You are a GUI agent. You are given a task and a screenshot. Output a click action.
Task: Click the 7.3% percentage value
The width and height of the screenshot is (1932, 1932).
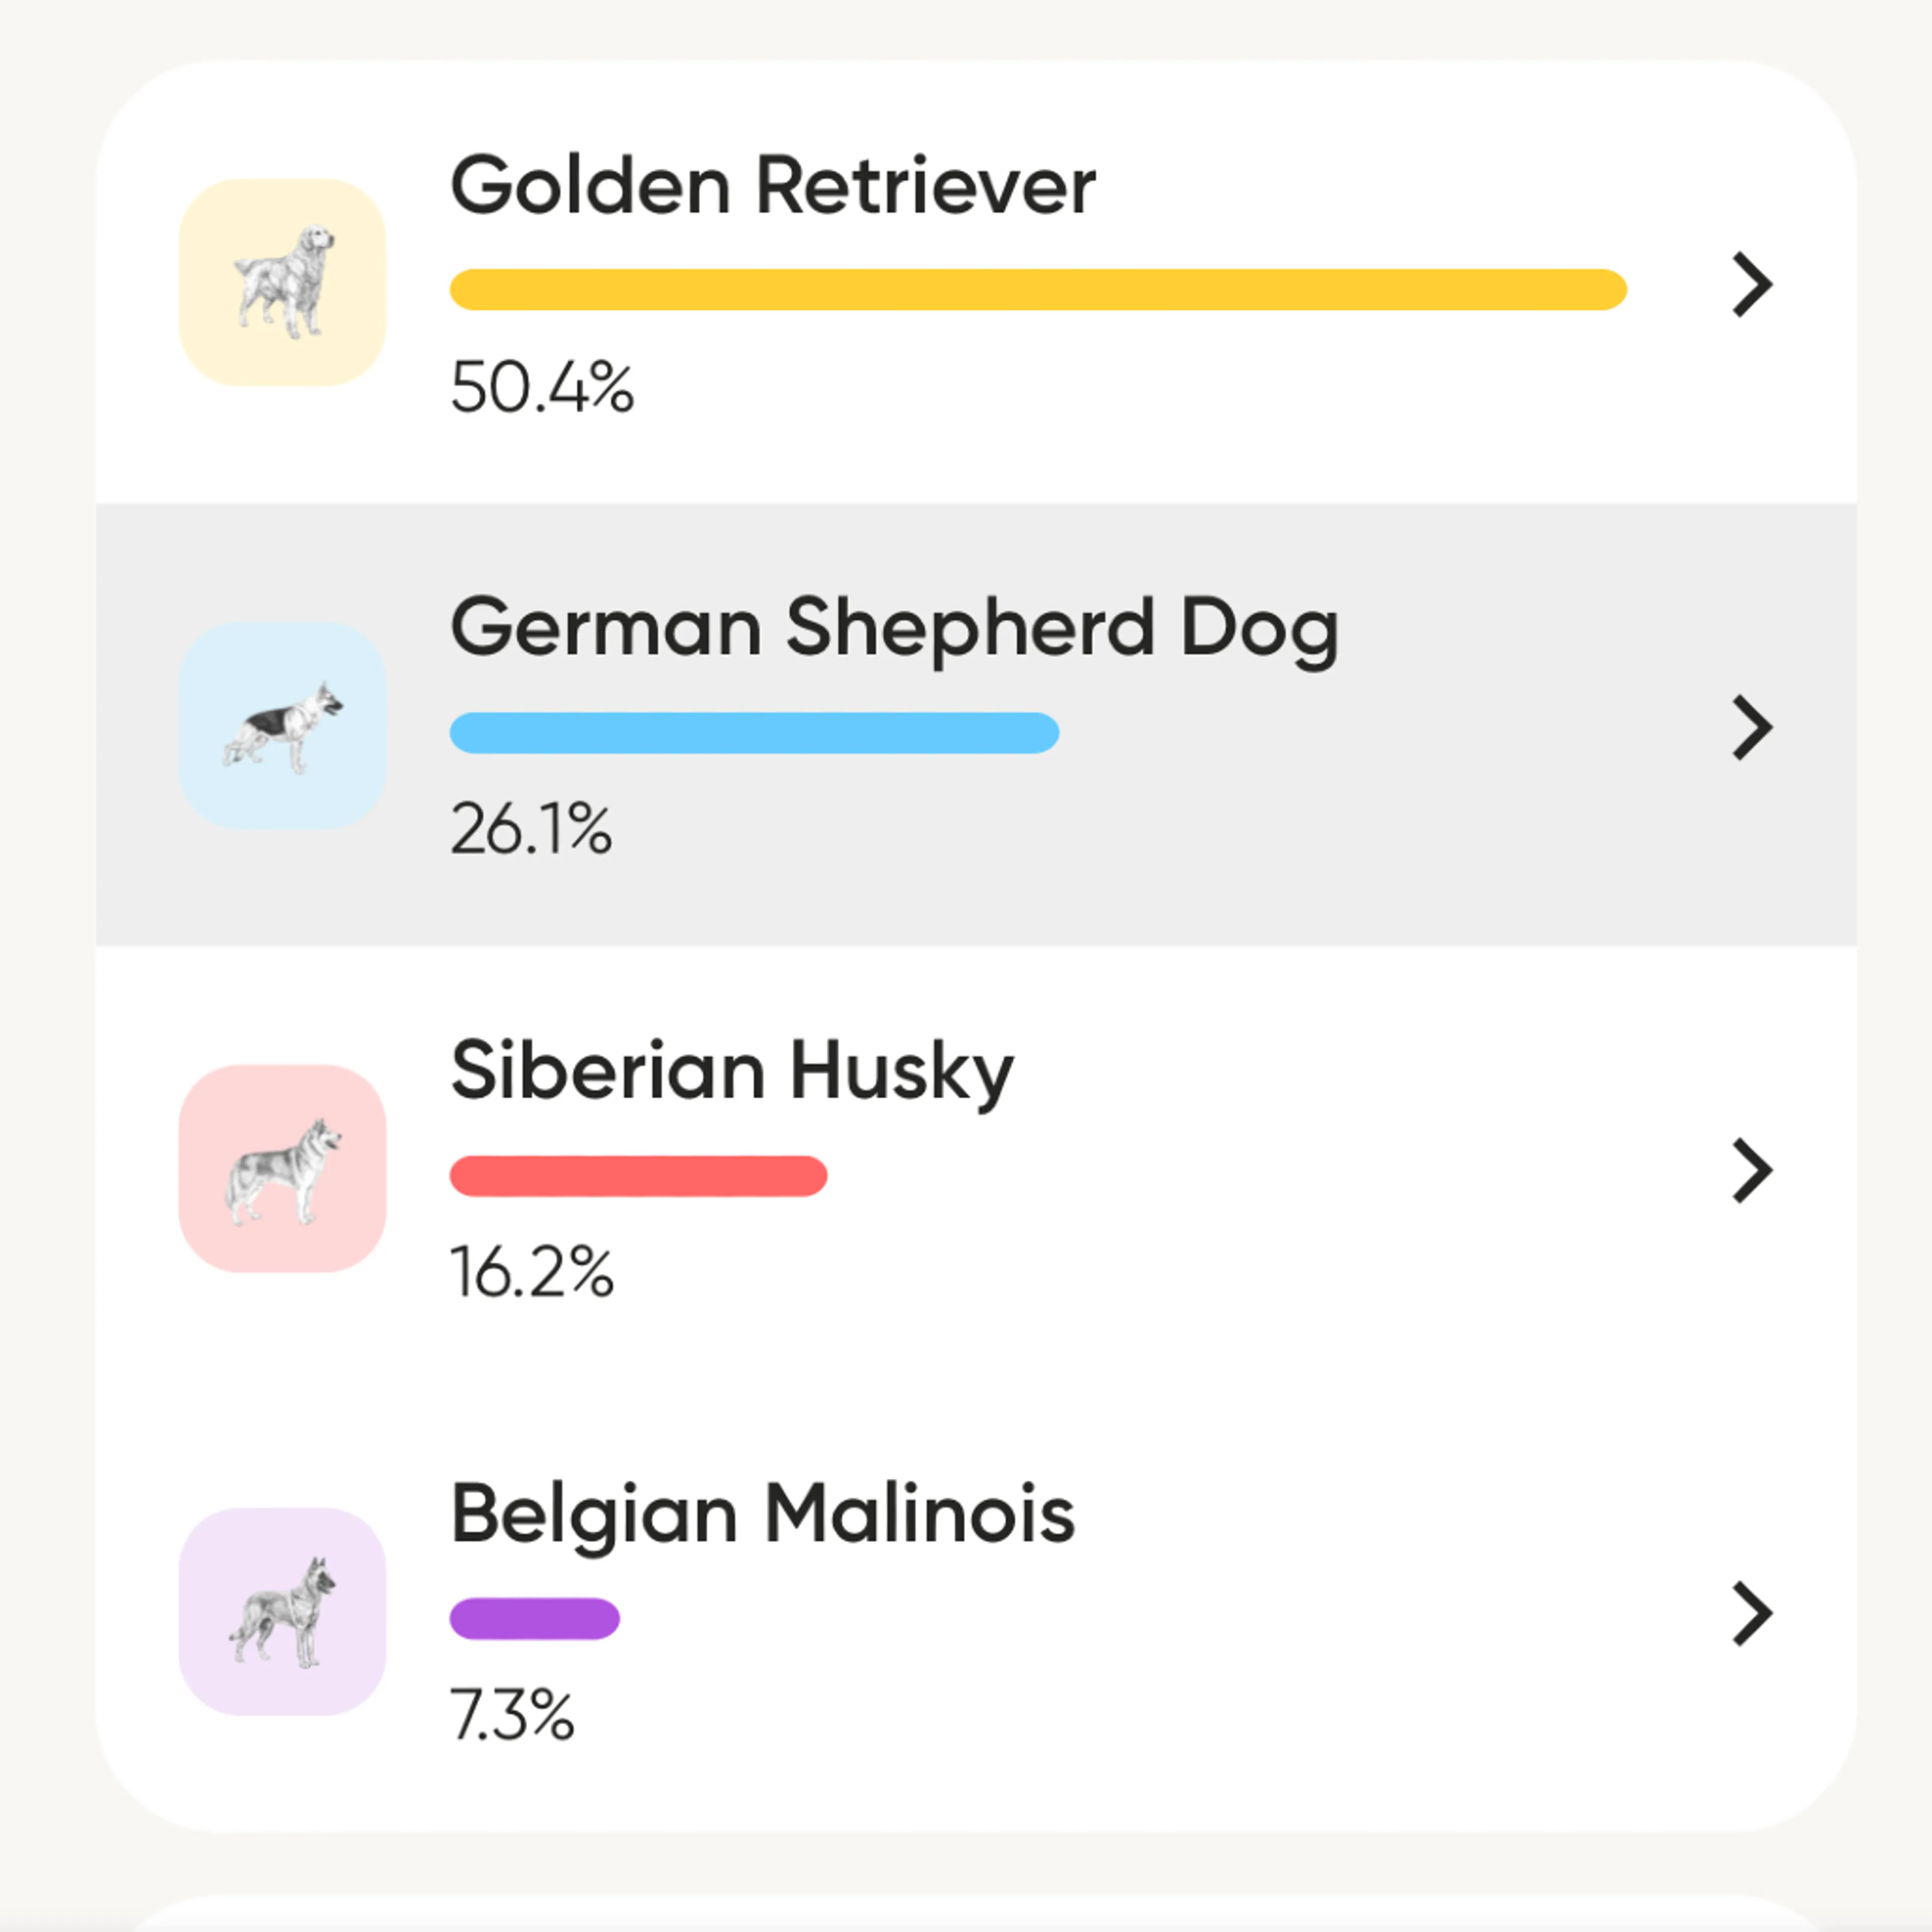tap(512, 1715)
